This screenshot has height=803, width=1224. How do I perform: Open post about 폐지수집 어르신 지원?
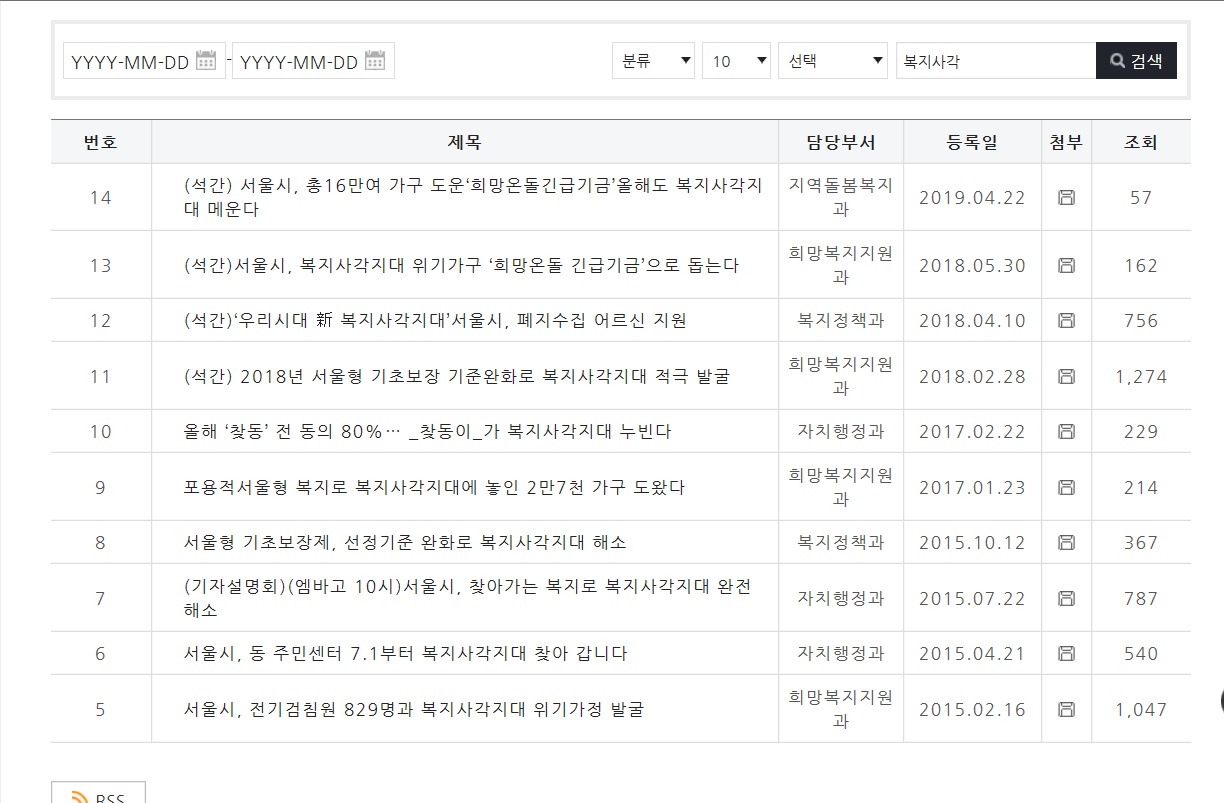(435, 321)
